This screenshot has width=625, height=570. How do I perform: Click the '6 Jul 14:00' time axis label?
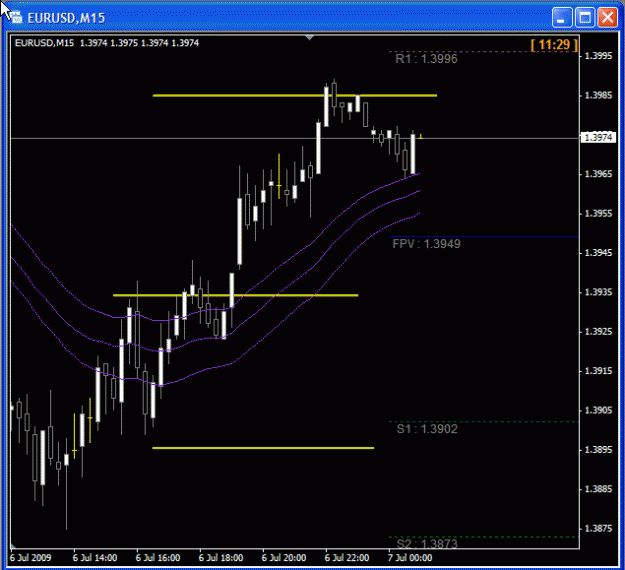click(95, 558)
